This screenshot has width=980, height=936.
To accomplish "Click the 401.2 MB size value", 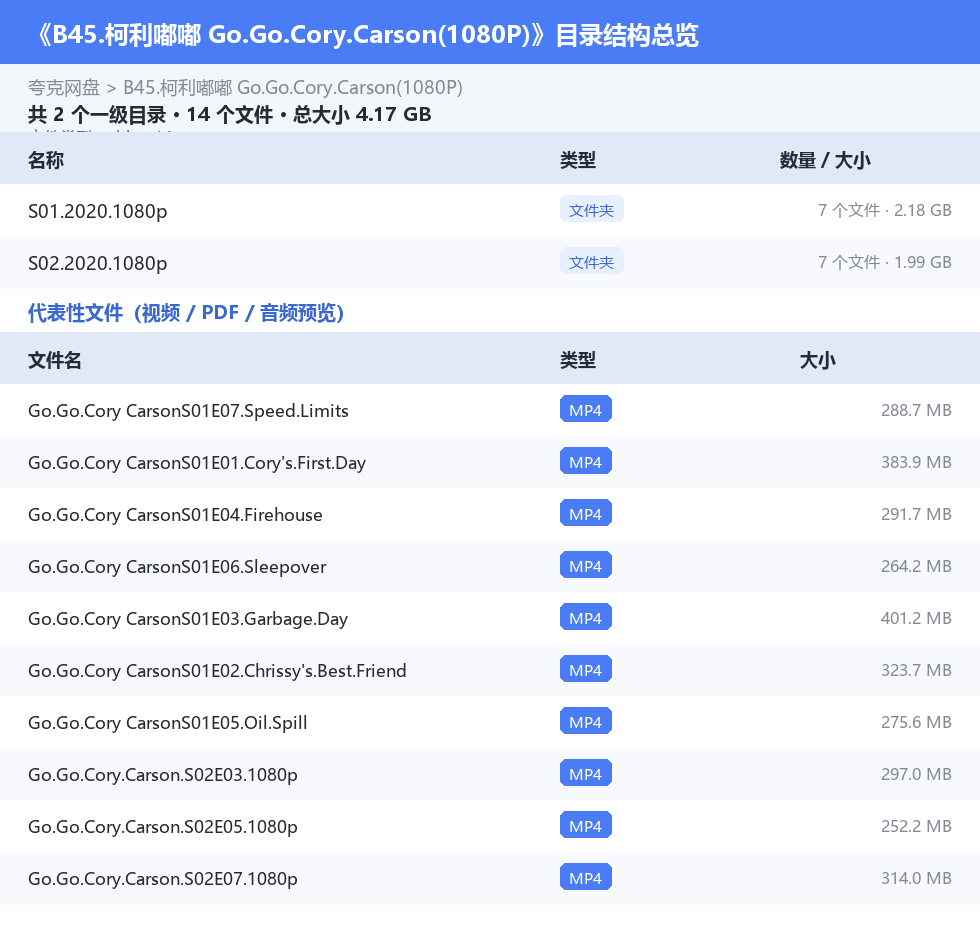I will pos(916,617).
